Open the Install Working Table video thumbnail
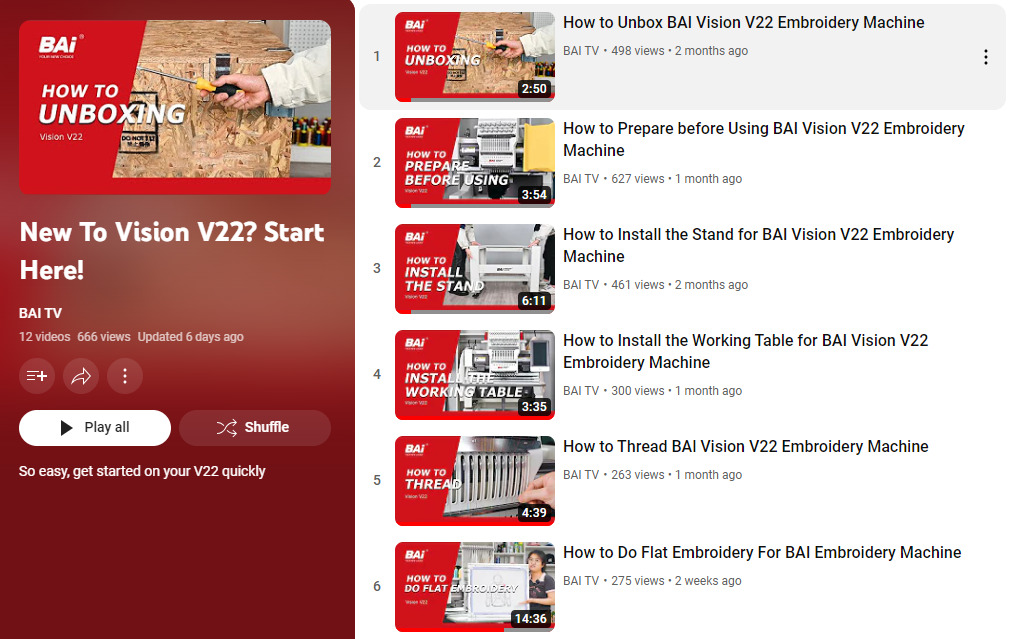Image resolution: width=1018 pixels, height=639 pixels. pyautogui.click(x=475, y=374)
